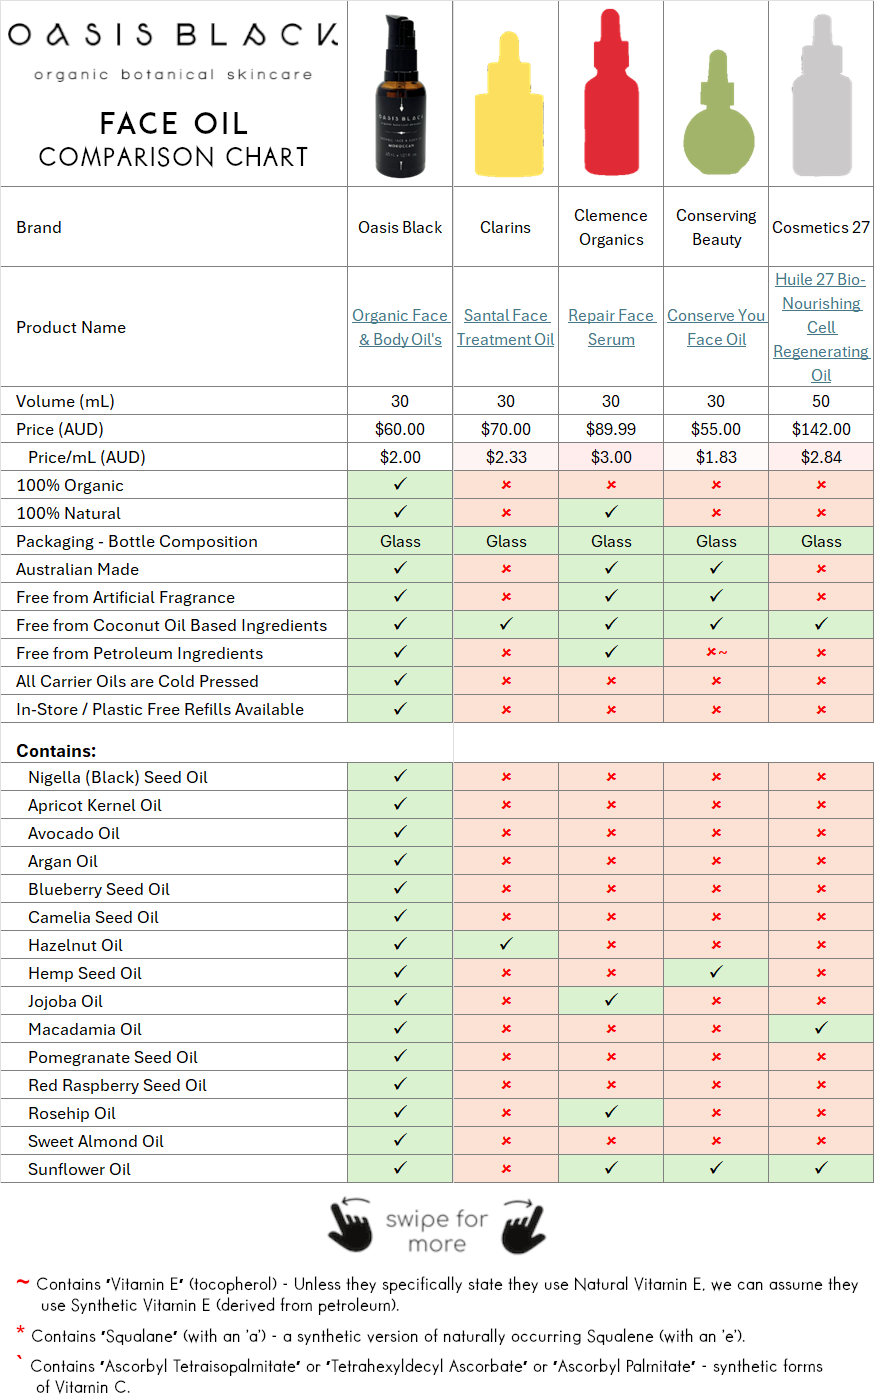The width and height of the screenshot is (874, 1400).
Task: Click the 100% Organic red cross for Clarins
Action: coord(506,484)
